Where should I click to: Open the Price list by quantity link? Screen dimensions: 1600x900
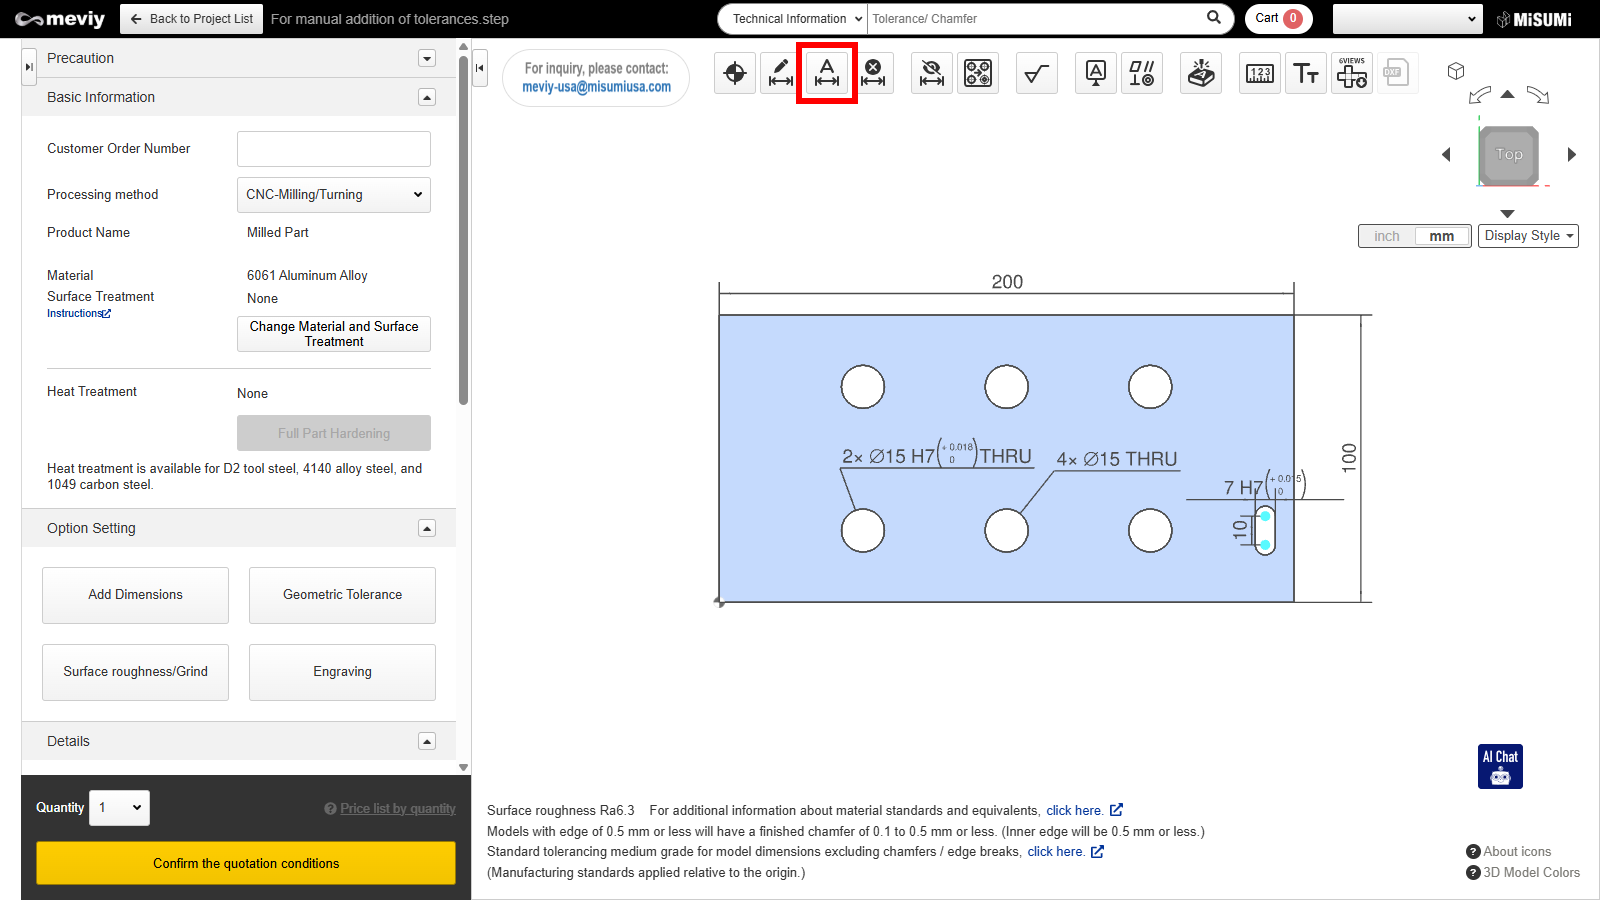[397, 809]
